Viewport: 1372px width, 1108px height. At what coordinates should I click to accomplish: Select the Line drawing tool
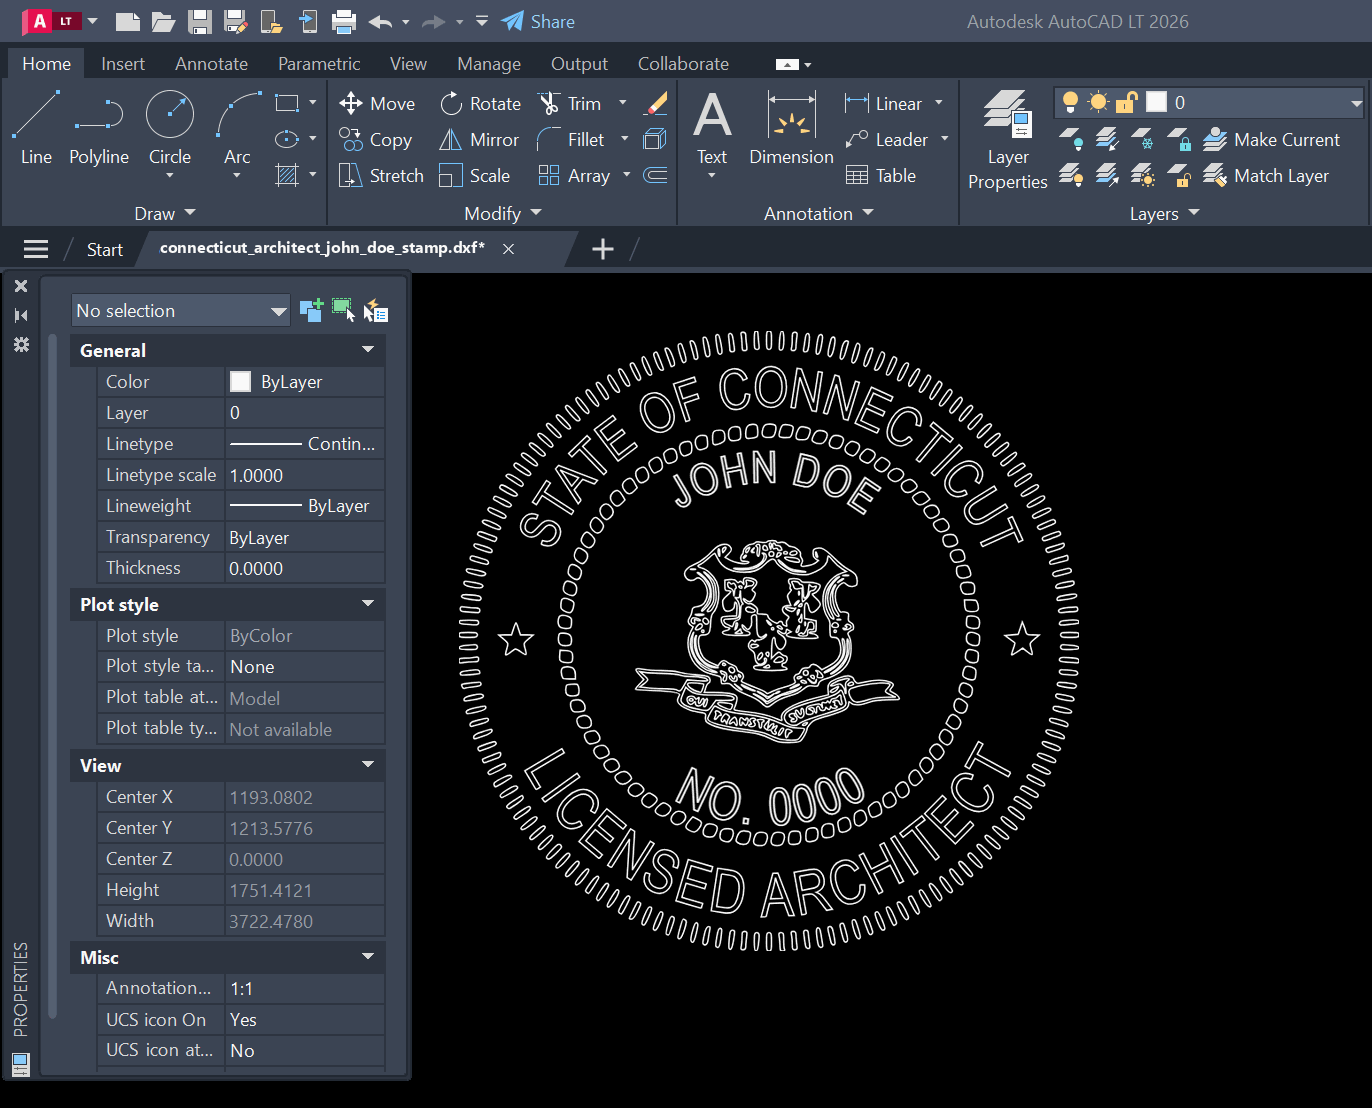click(x=36, y=128)
